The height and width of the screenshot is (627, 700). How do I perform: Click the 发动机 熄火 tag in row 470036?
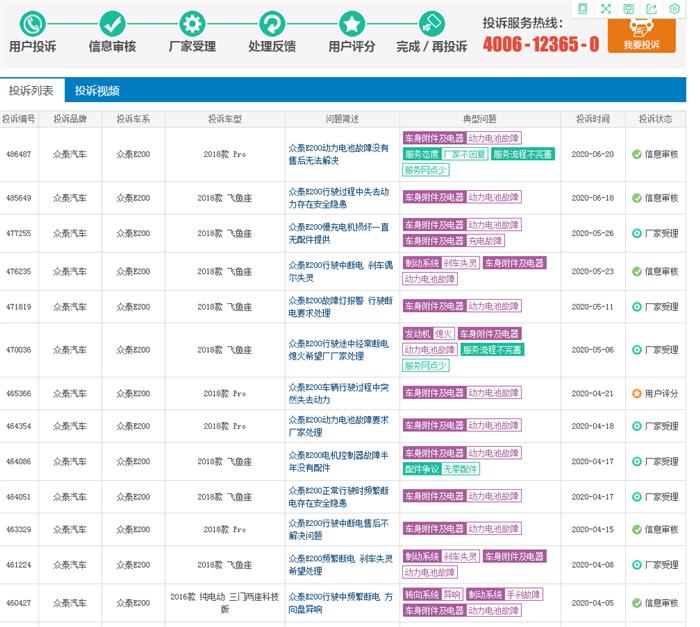(429, 334)
